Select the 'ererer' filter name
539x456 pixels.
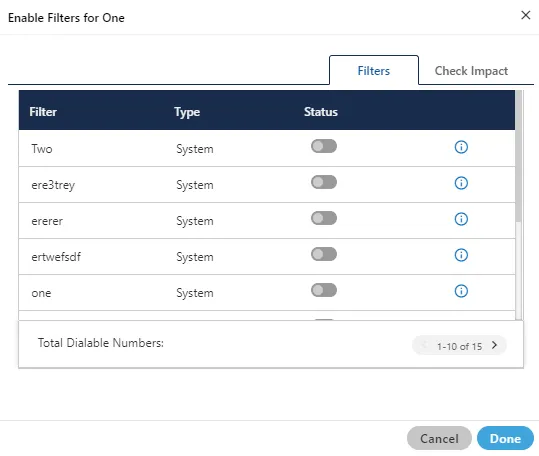(x=47, y=221)
